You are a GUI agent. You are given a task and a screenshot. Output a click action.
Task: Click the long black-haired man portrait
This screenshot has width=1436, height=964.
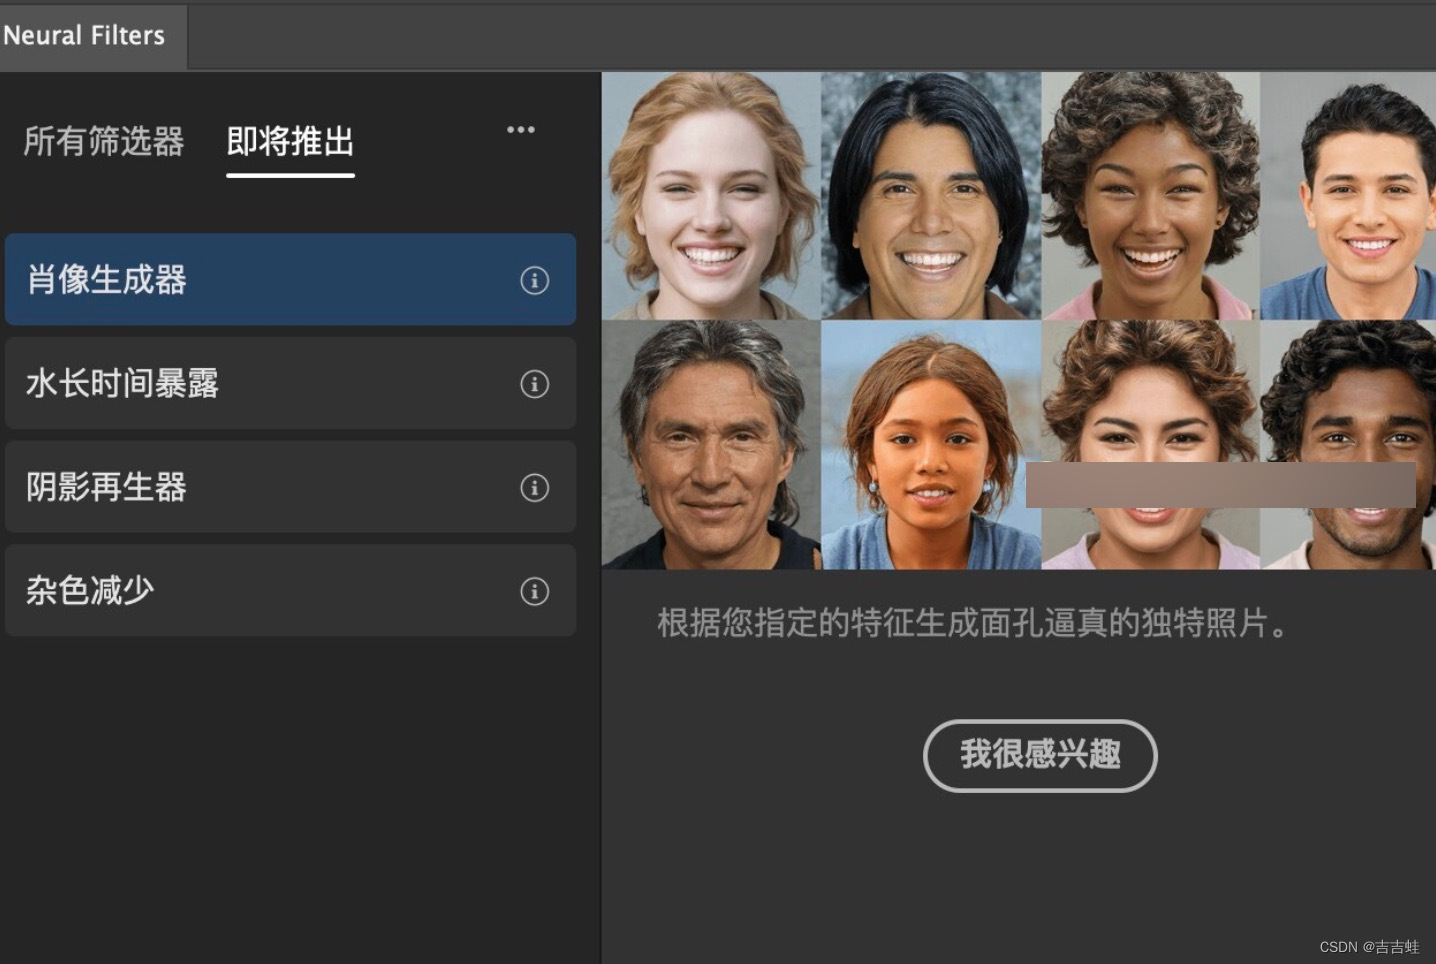[x=931, y=196]
